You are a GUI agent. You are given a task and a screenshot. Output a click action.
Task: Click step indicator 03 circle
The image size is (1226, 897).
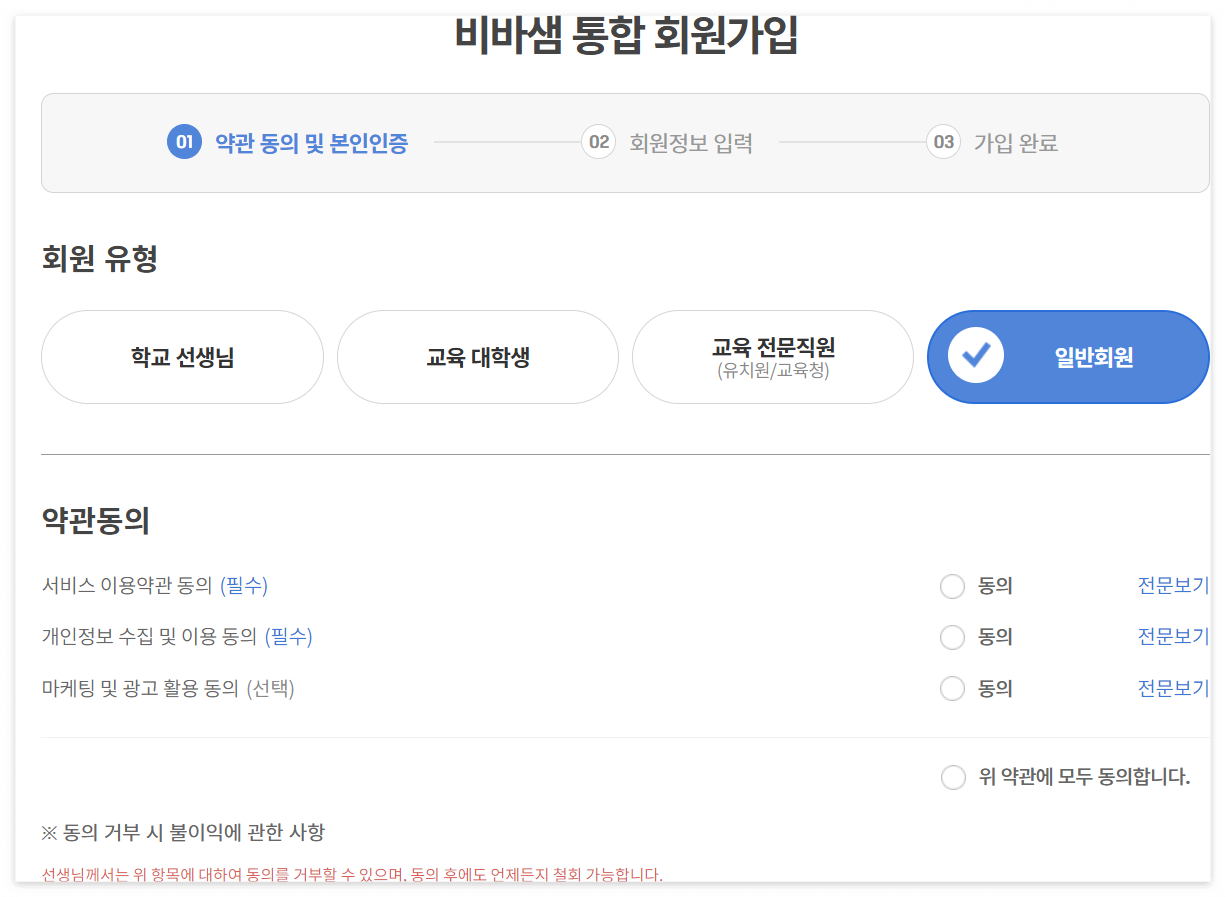pos(941,143)
